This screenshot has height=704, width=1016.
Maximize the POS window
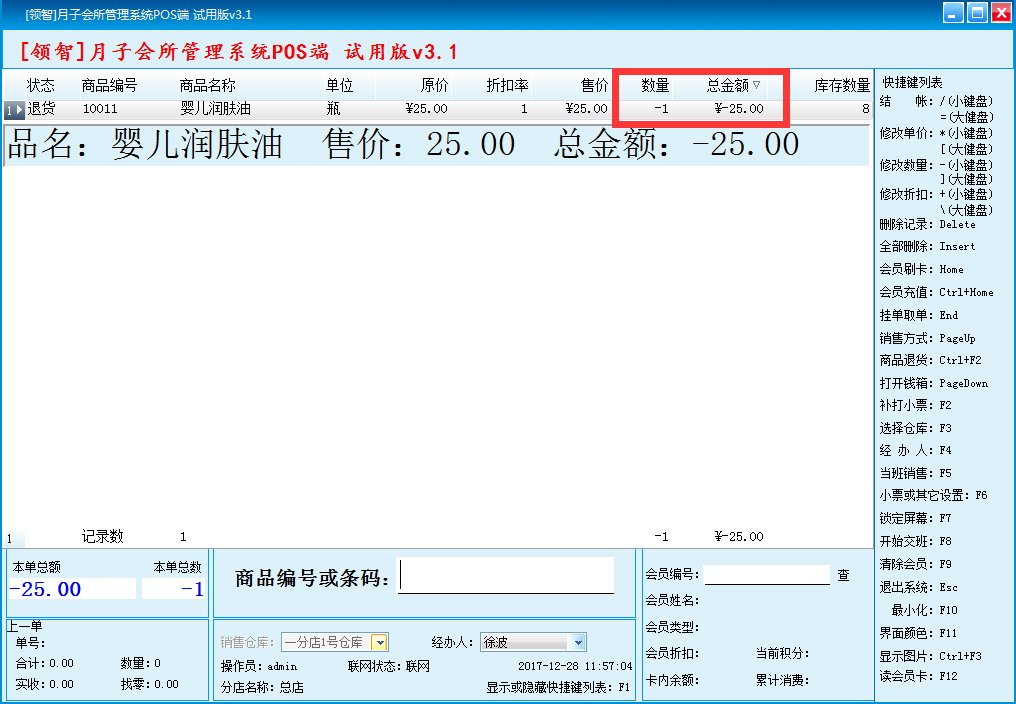(975, 13)
